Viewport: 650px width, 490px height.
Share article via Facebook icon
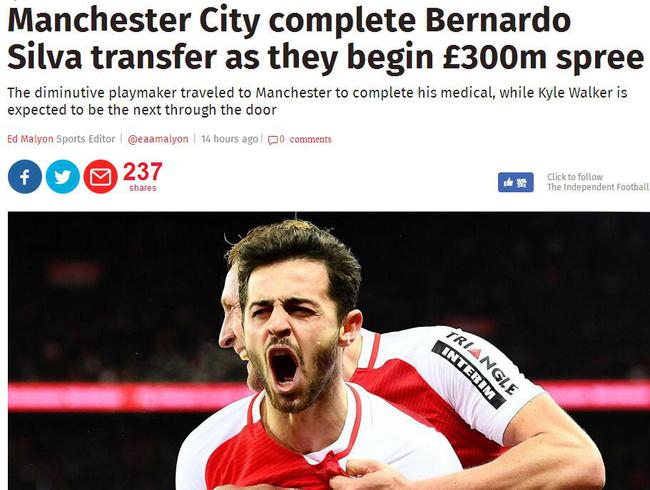tap(25, 177)
